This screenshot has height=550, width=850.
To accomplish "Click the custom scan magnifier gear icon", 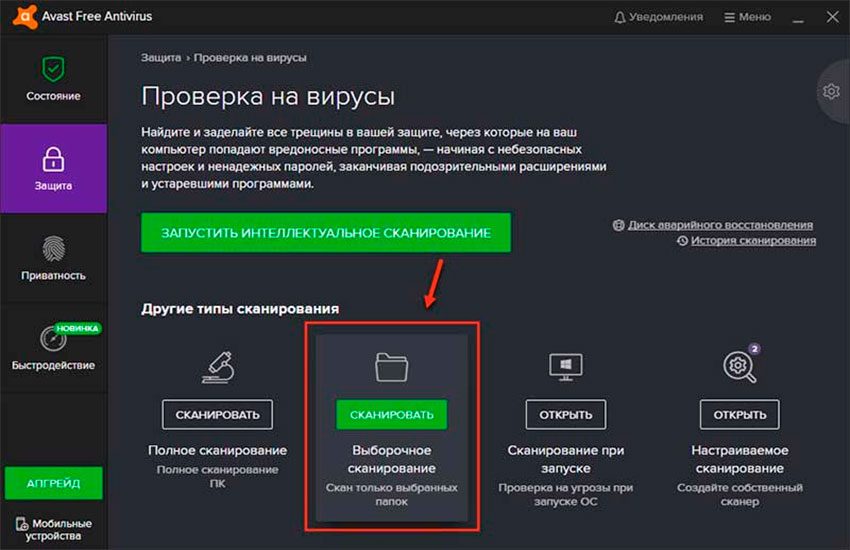I will pos(739,367).
